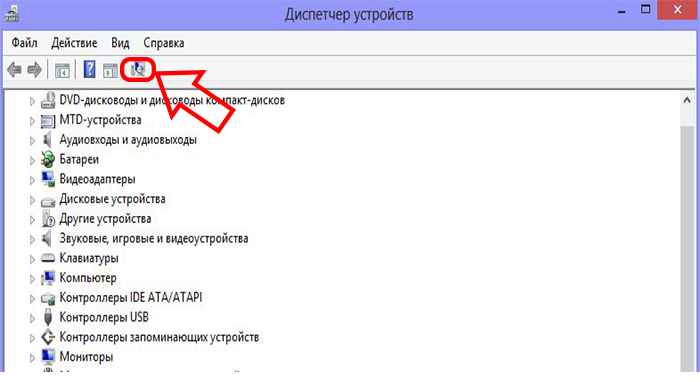Open the blue Help question mark icon
Viewport: 700px width, 382px height.
pyautogui.click(x=90, y=70)
